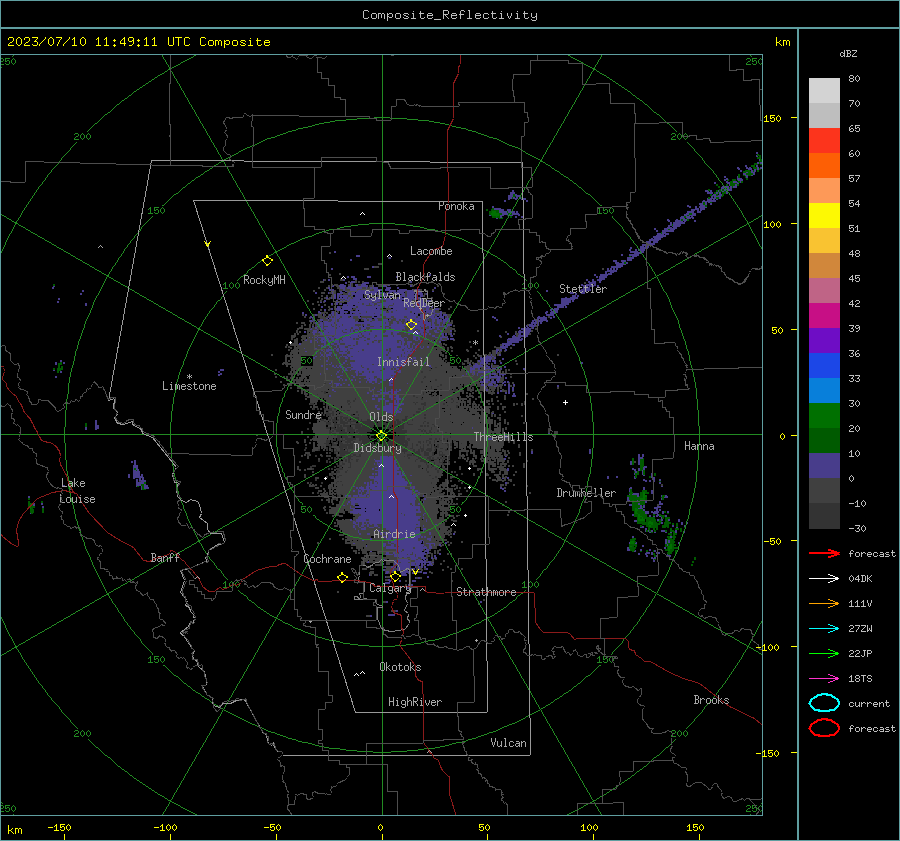
Task: Click the yellow radar site marker at Olds
Action: 382,436
